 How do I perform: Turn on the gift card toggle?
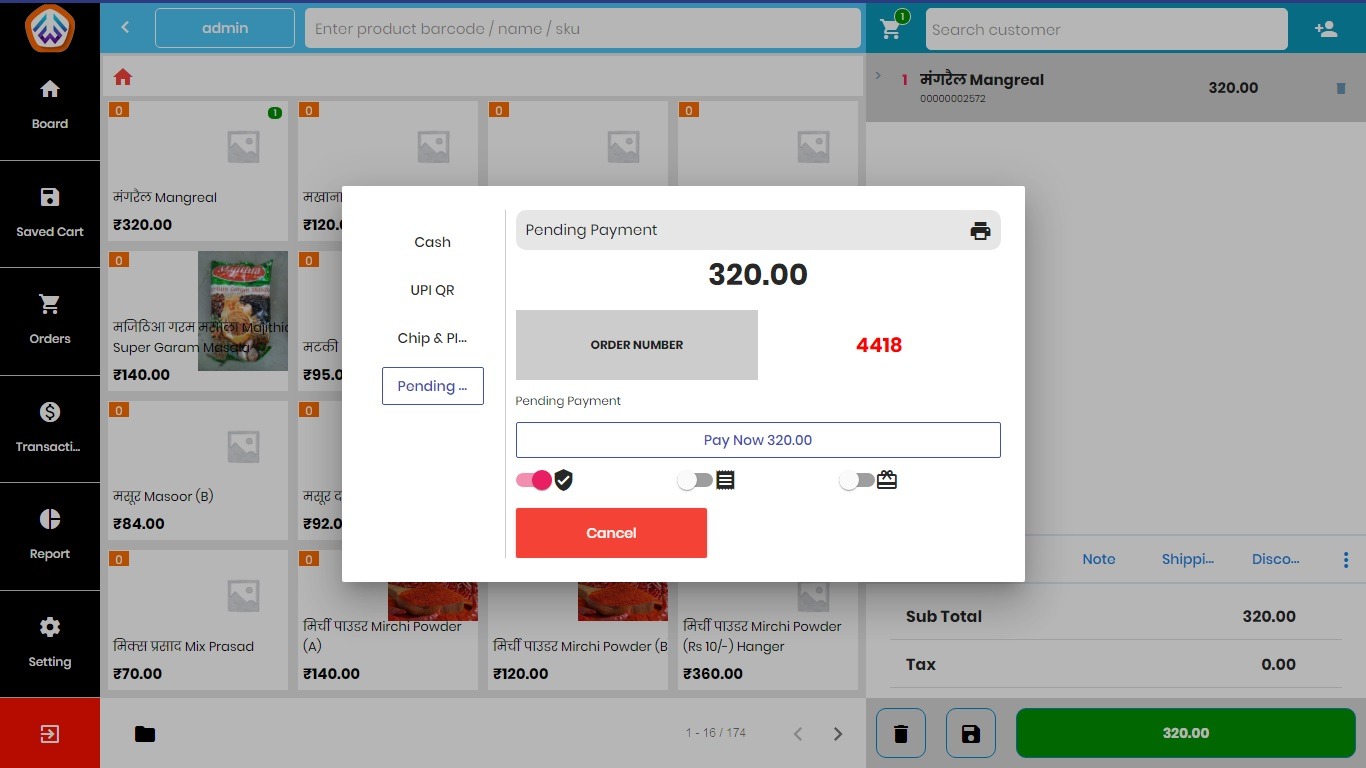coord(856,481)
